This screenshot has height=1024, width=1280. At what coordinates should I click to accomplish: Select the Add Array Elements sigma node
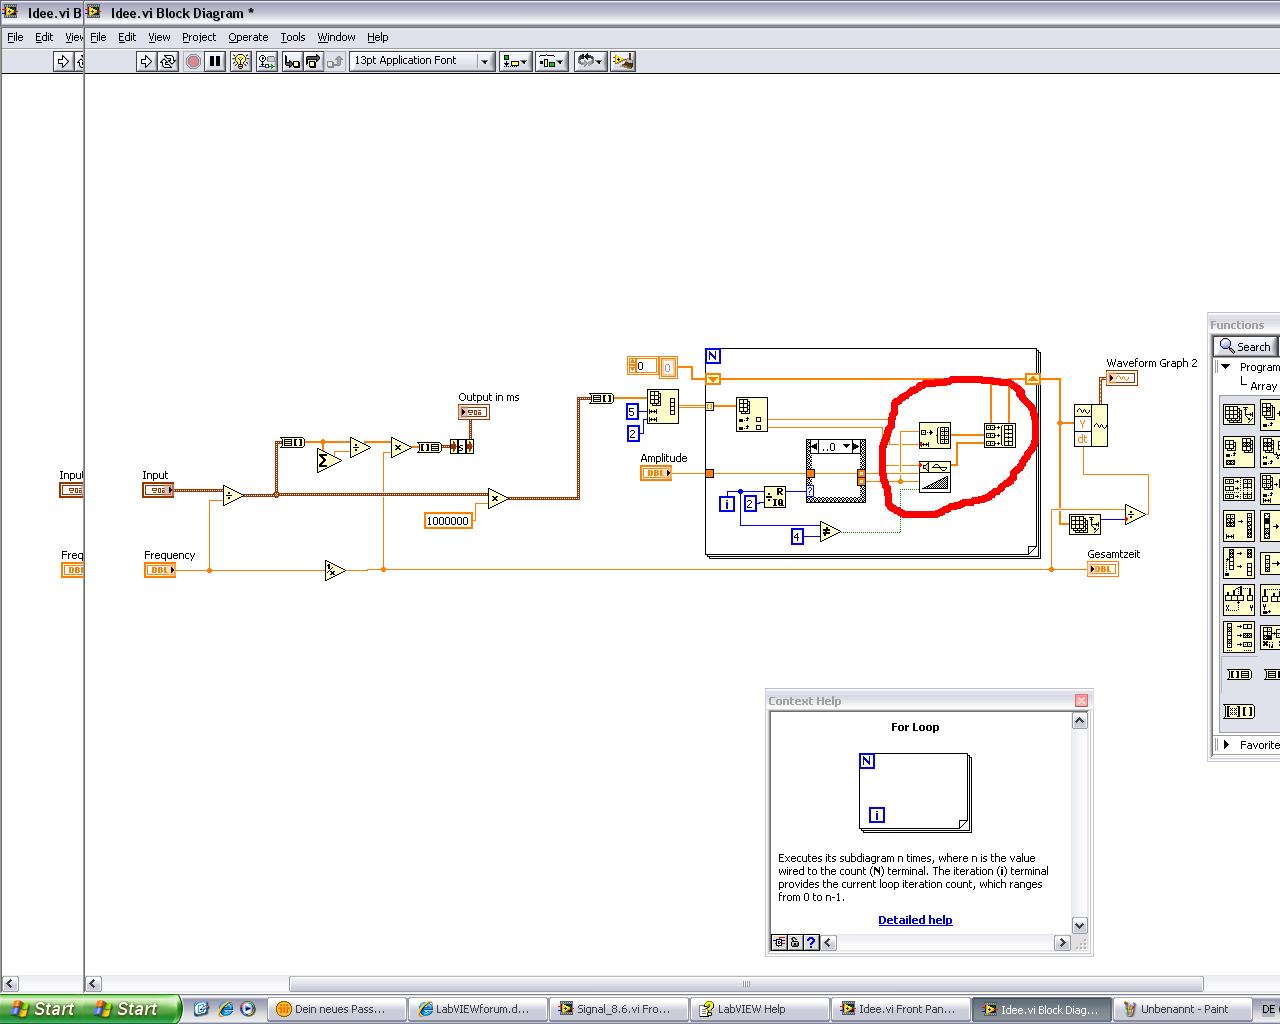click(x=328, y=460)
